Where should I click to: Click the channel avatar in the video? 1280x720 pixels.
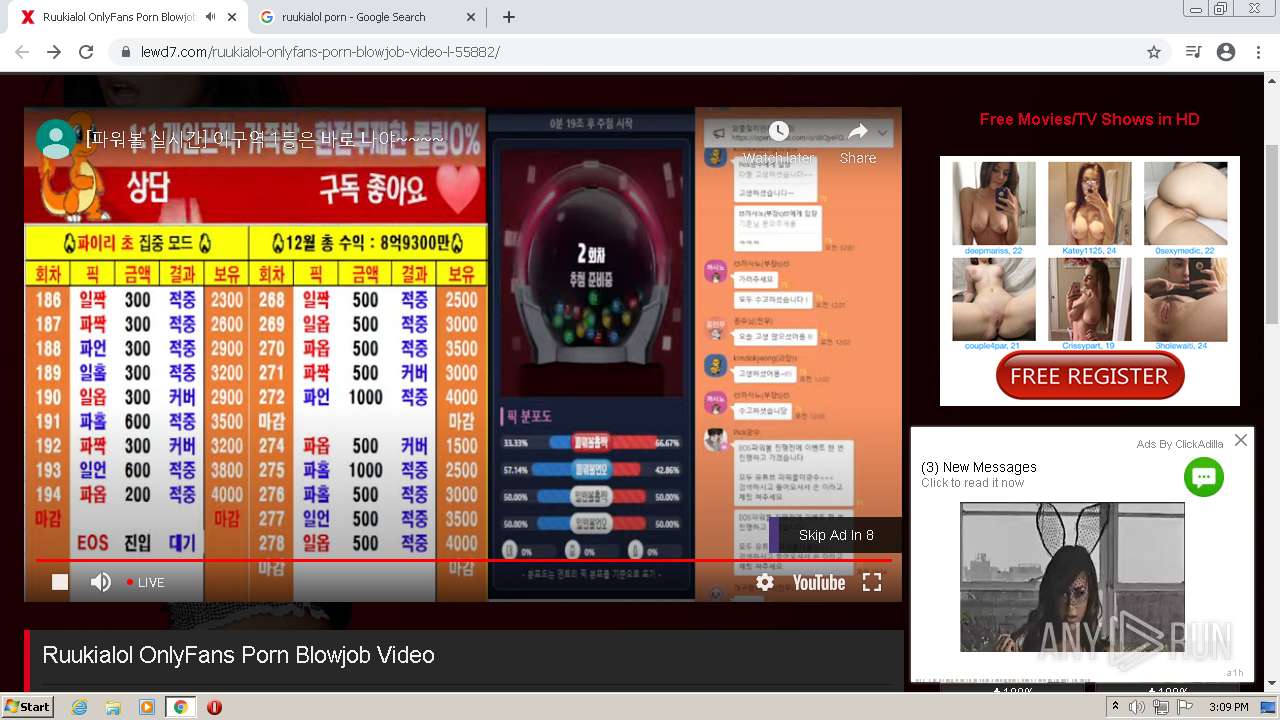pyautogui.click(x=56, y=139)
